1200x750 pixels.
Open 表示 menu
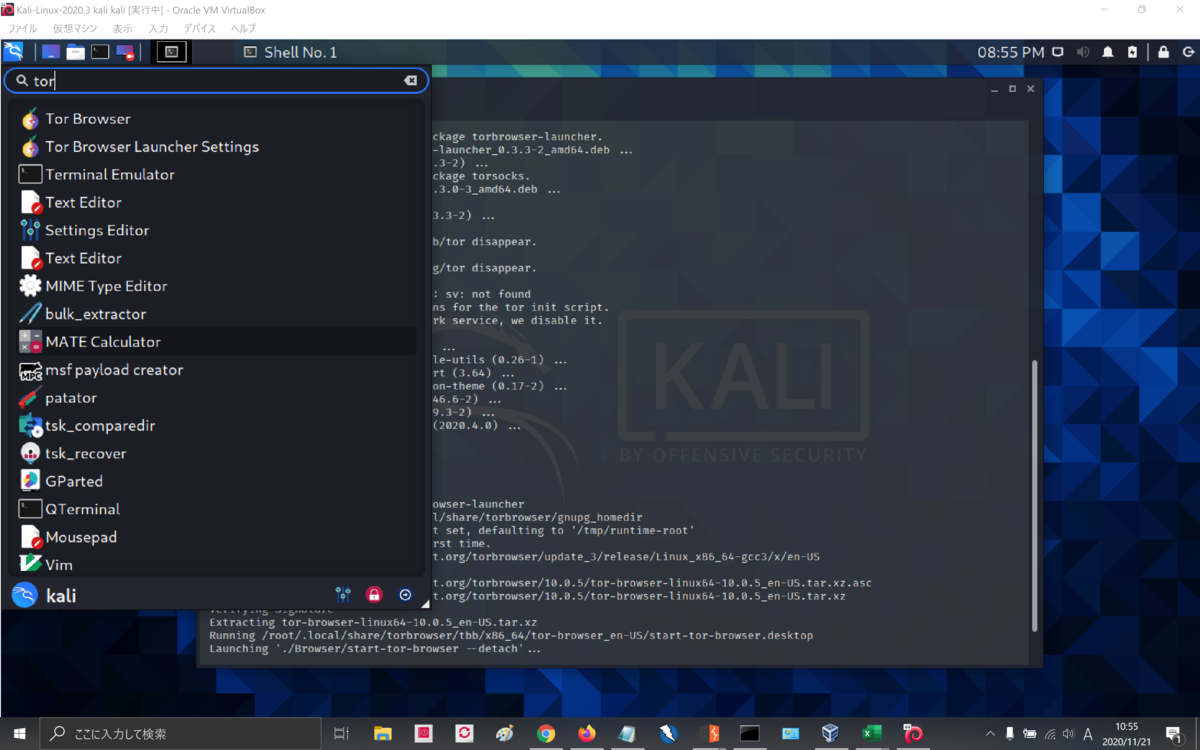122,29
